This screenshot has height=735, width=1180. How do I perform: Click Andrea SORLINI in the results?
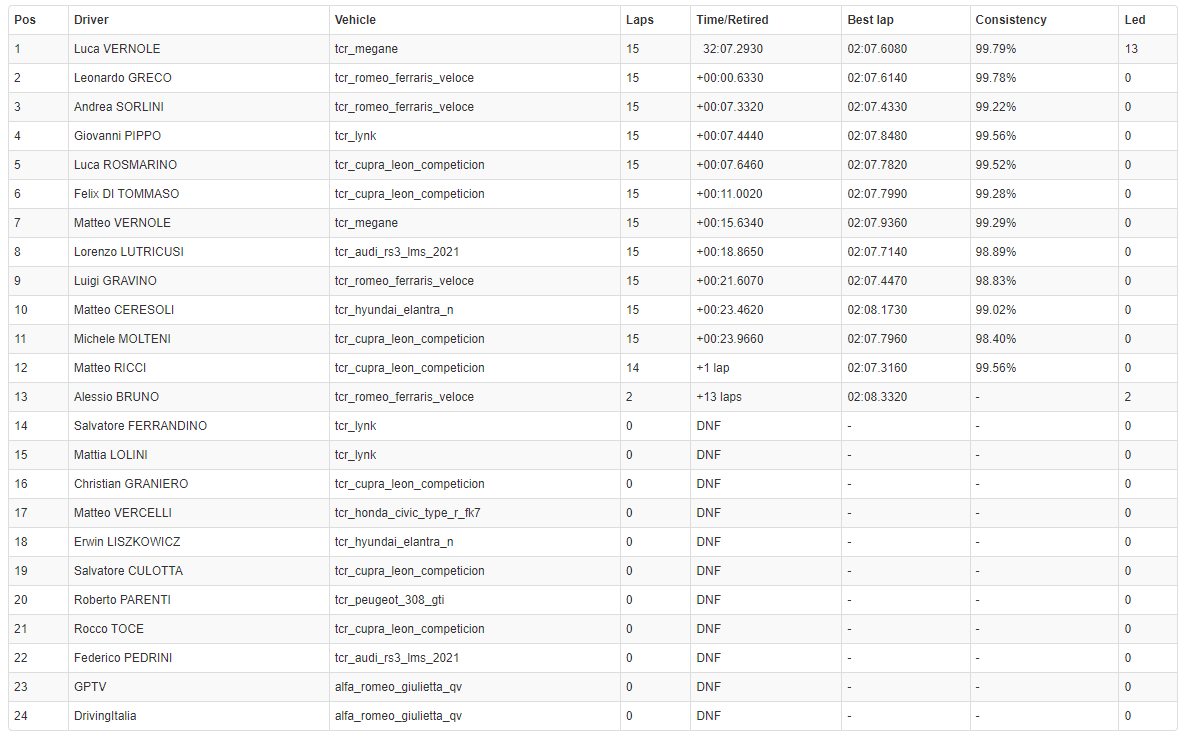(119, 107)
